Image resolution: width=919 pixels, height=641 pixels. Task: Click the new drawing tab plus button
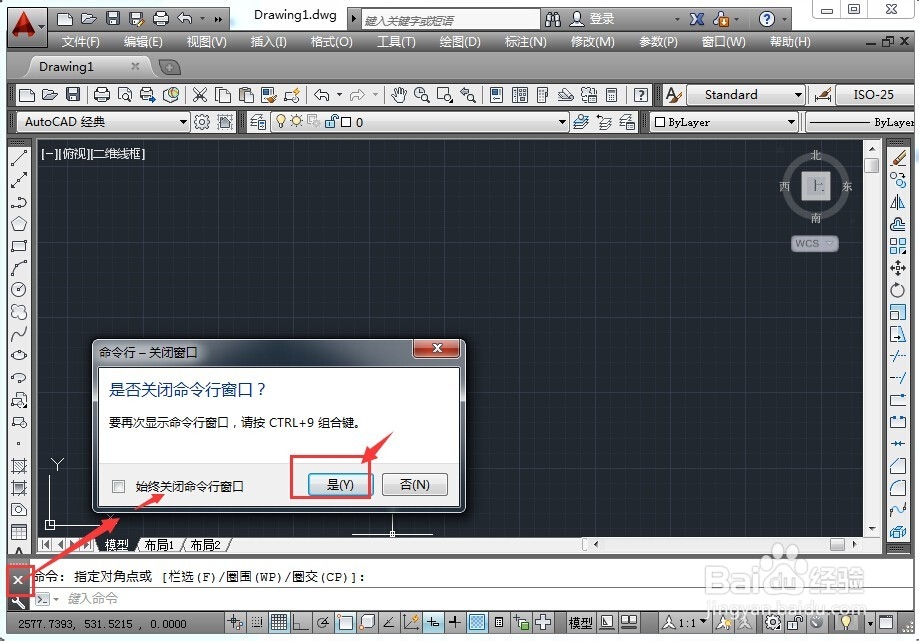point(169,67)
